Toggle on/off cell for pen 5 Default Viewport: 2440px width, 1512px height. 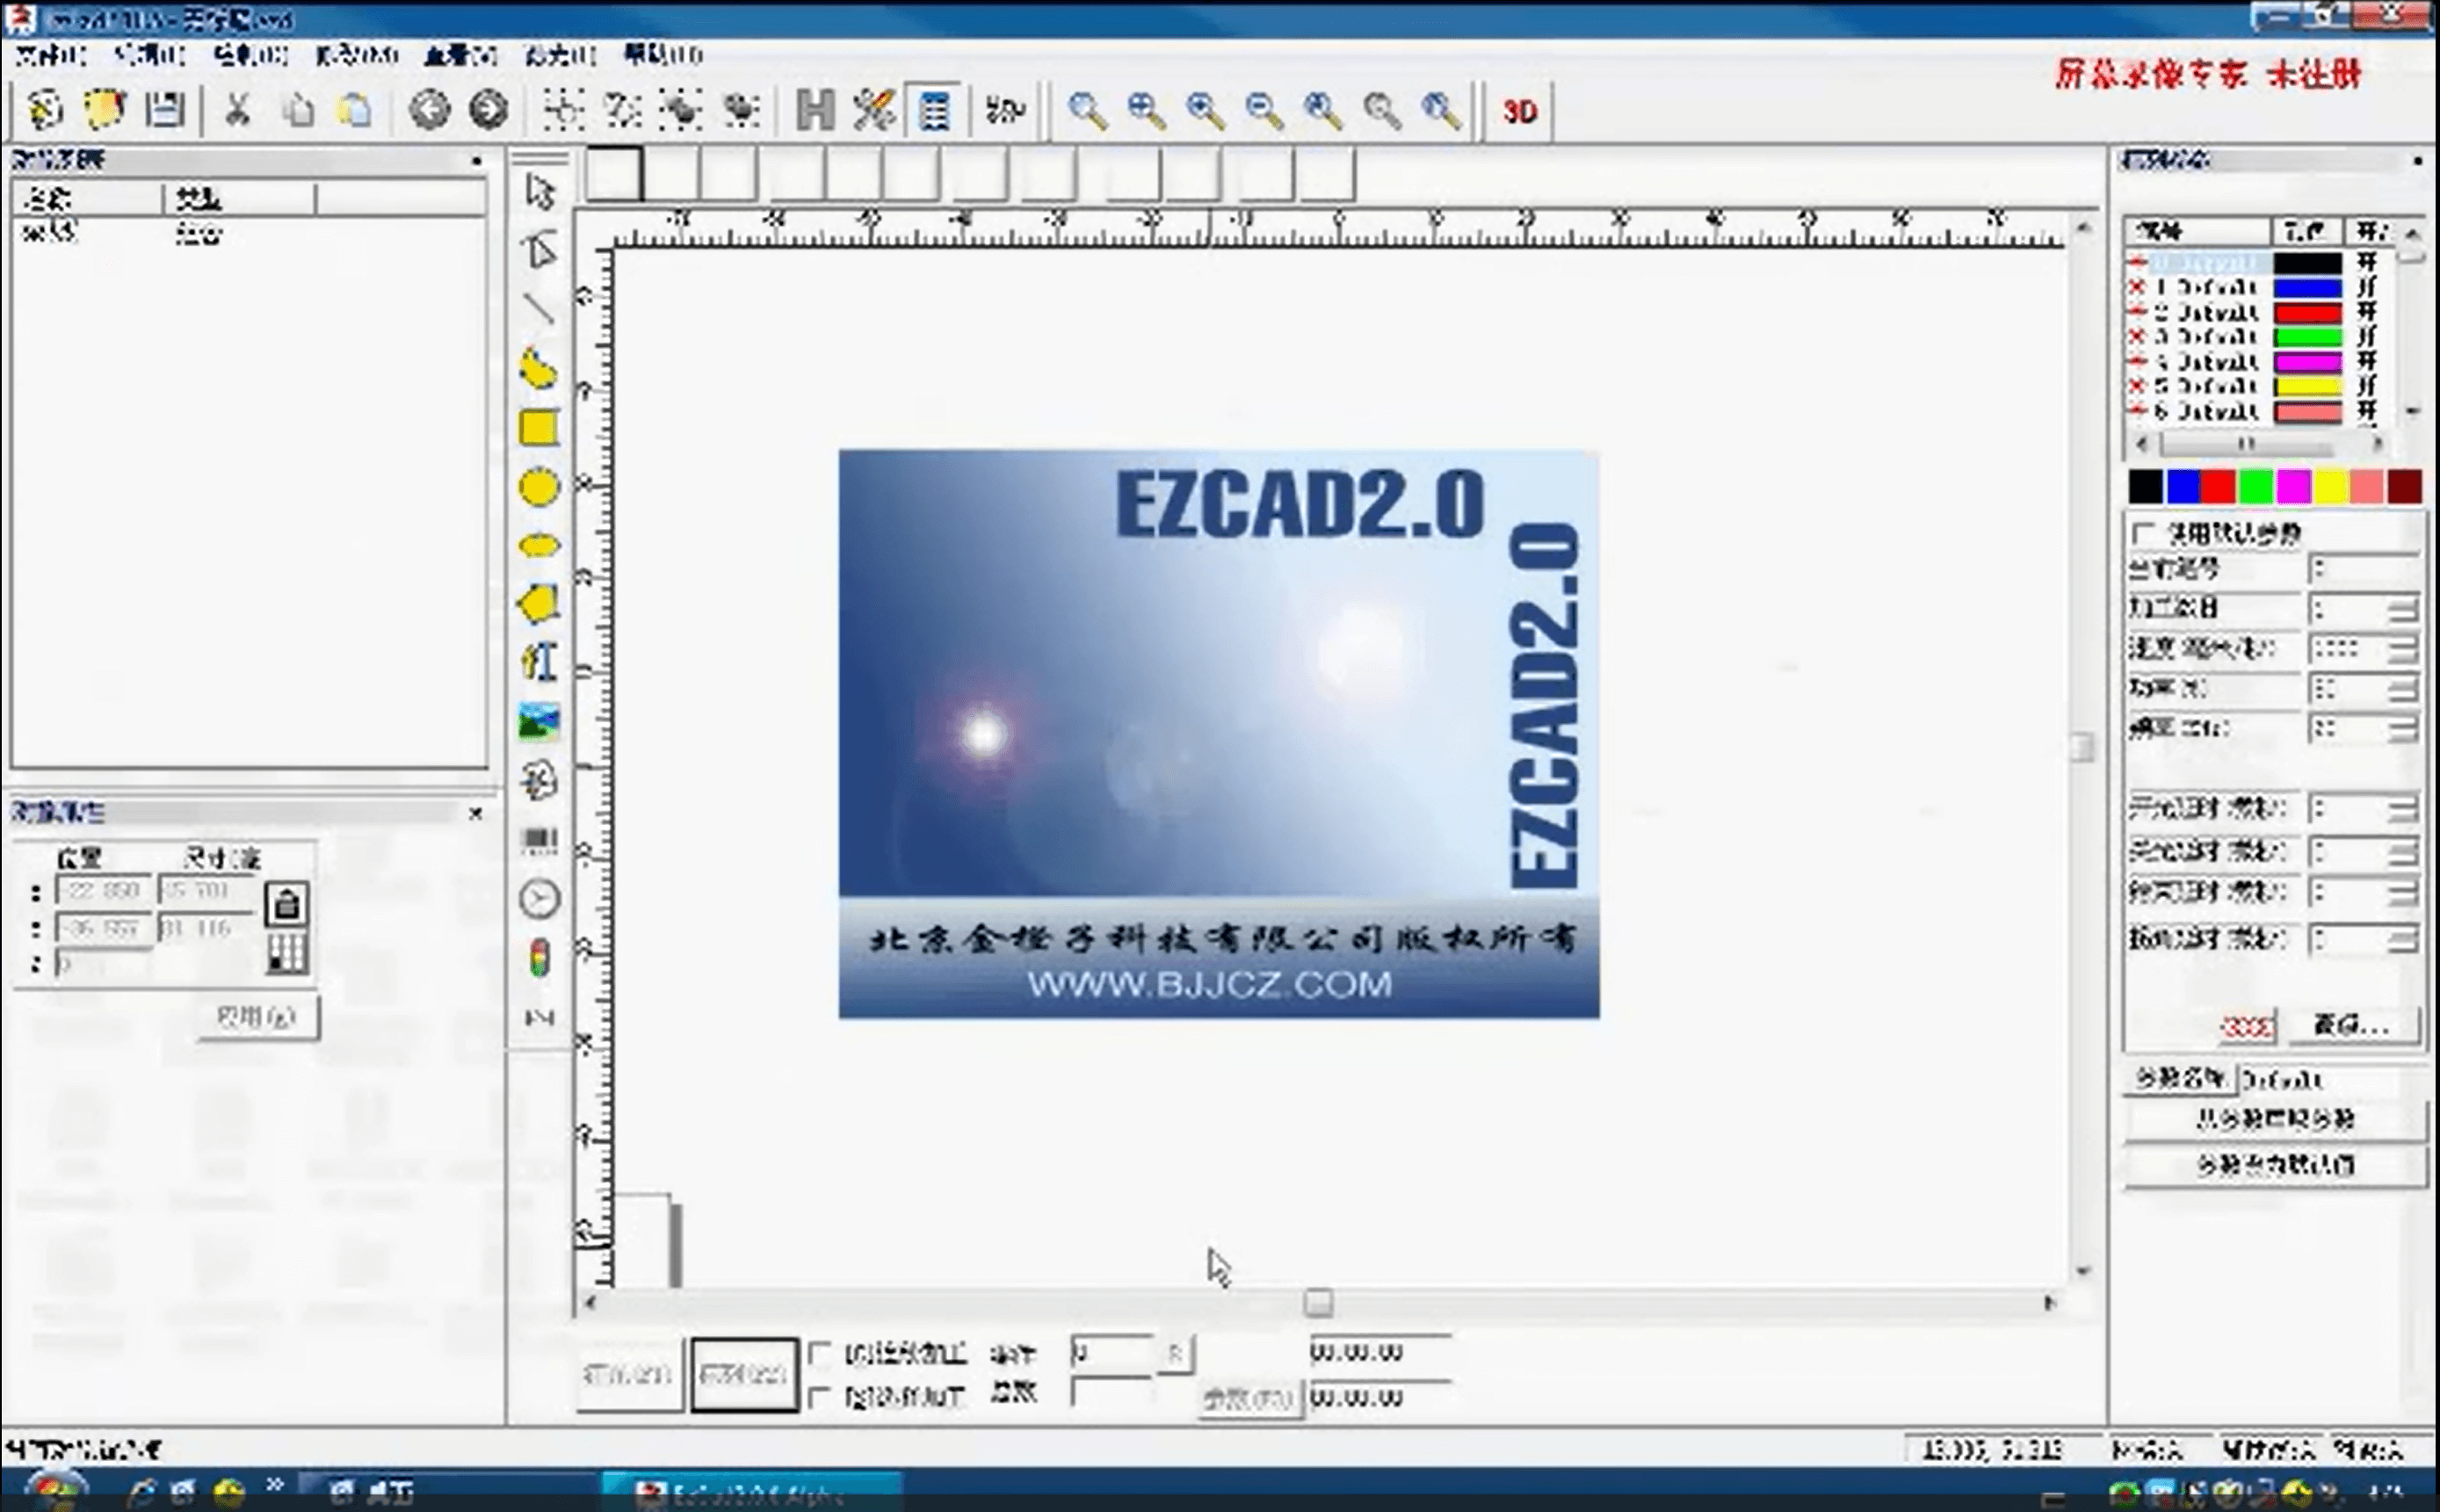tap(2367, 386)
